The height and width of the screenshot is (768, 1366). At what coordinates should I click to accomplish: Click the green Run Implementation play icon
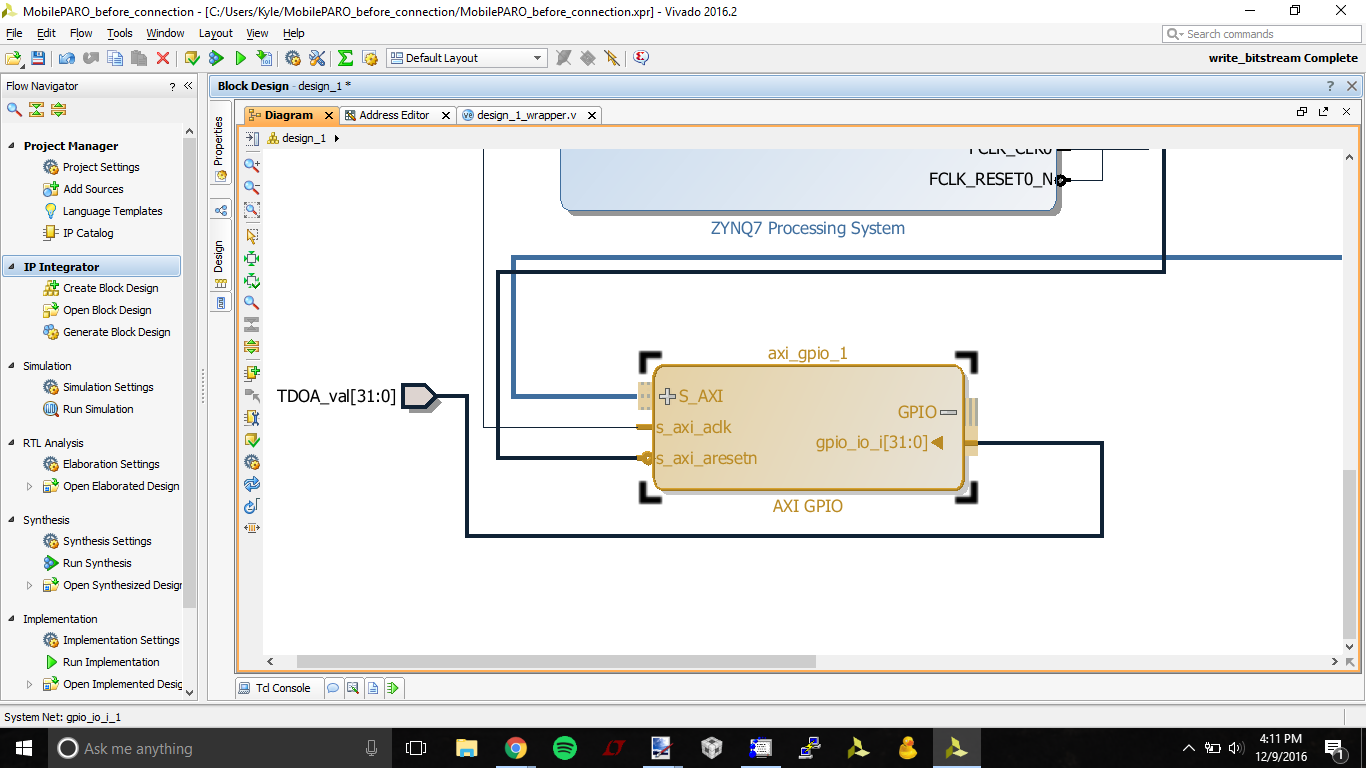(x=240, y=58)
